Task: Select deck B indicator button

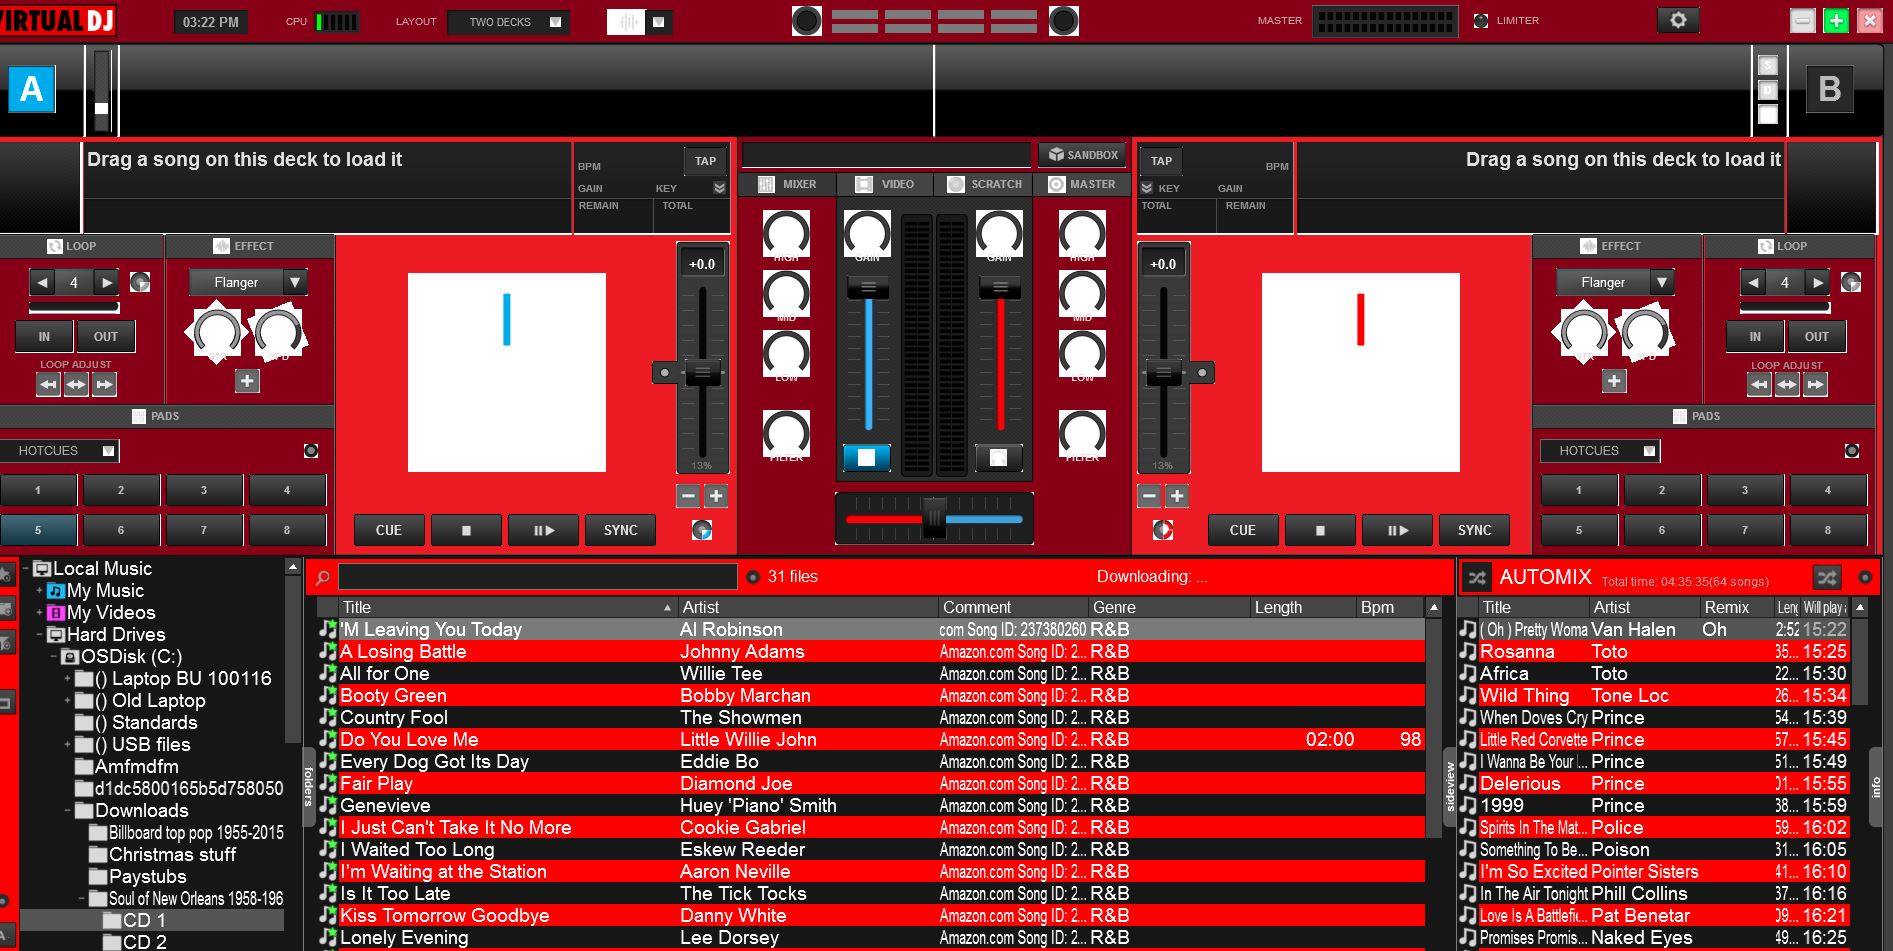Action: tap(1829, 89)
